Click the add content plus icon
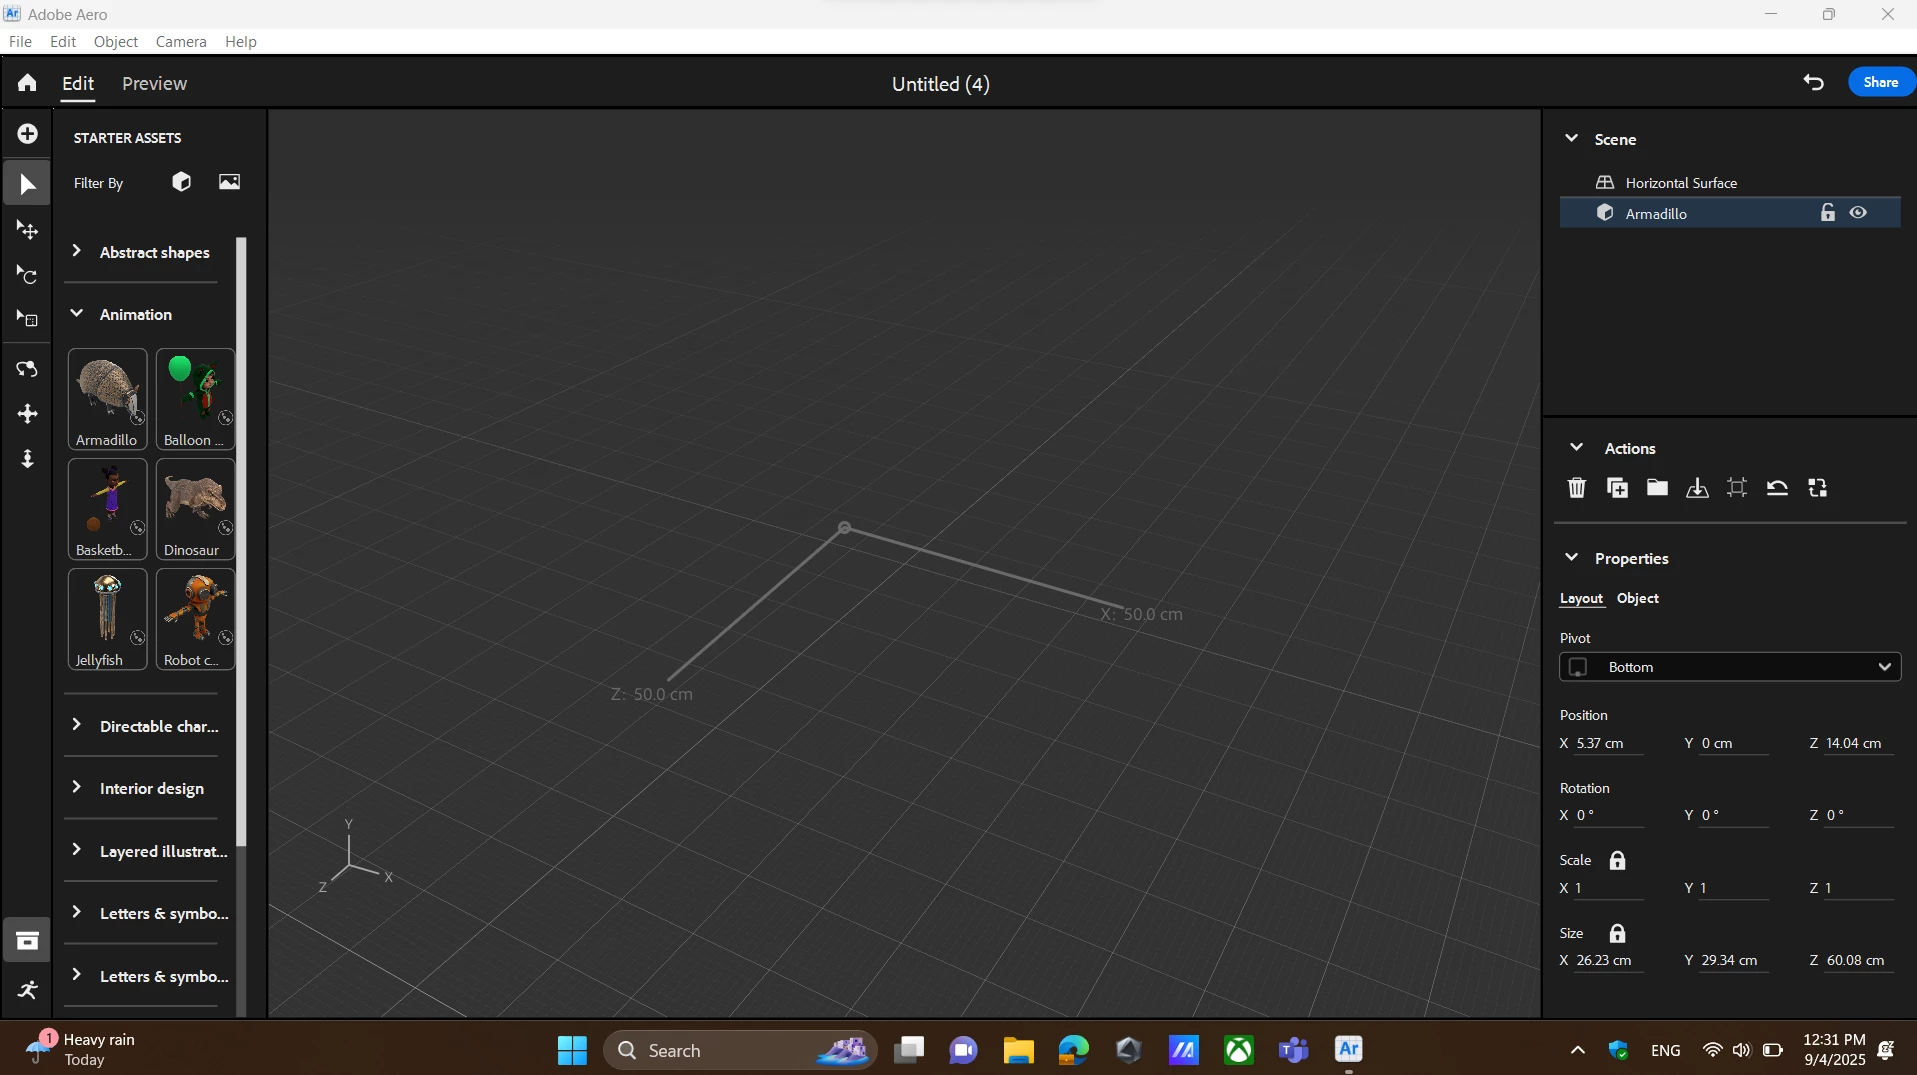 pos(27,134)
